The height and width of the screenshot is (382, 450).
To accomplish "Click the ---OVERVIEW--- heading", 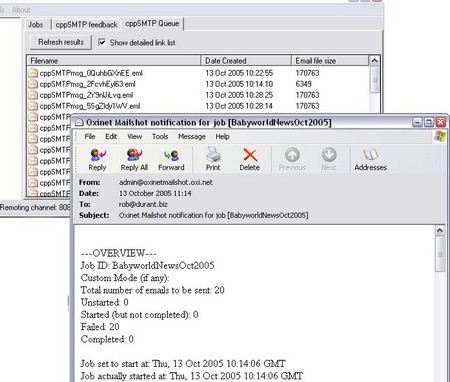I will [118, 253].
